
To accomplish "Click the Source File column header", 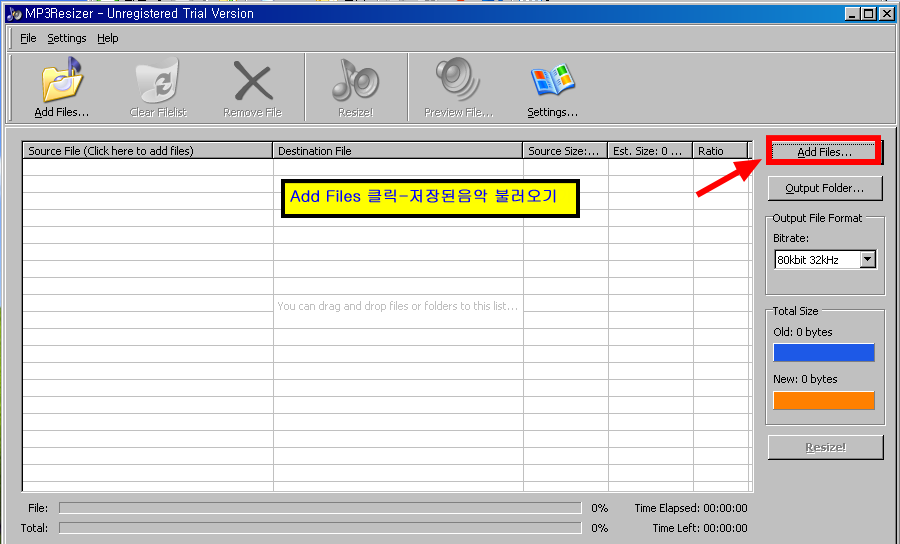I will click(x=148, y=151).
